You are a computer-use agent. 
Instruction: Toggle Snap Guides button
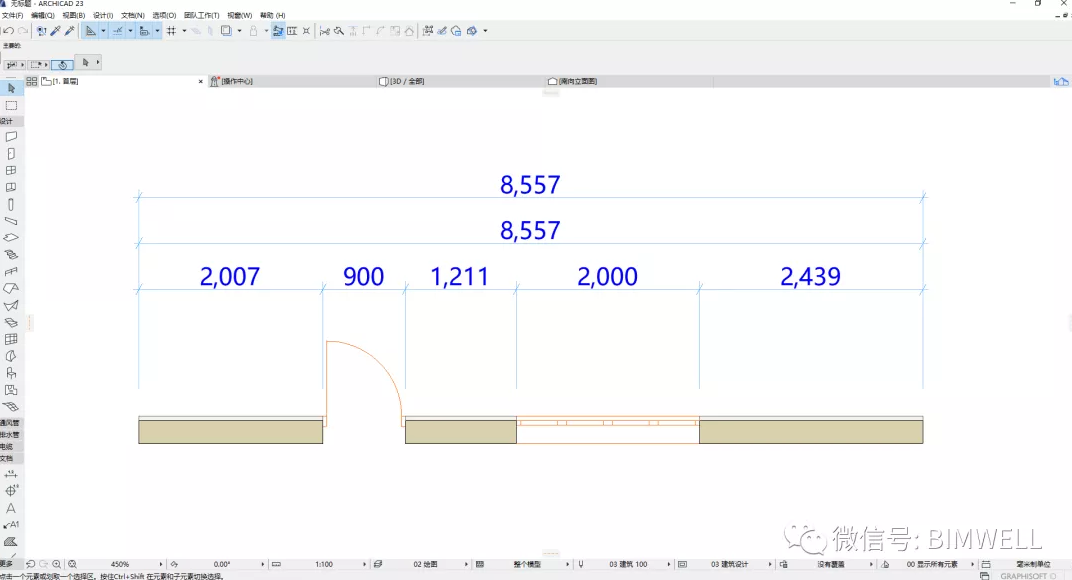(x=118, y=31)
